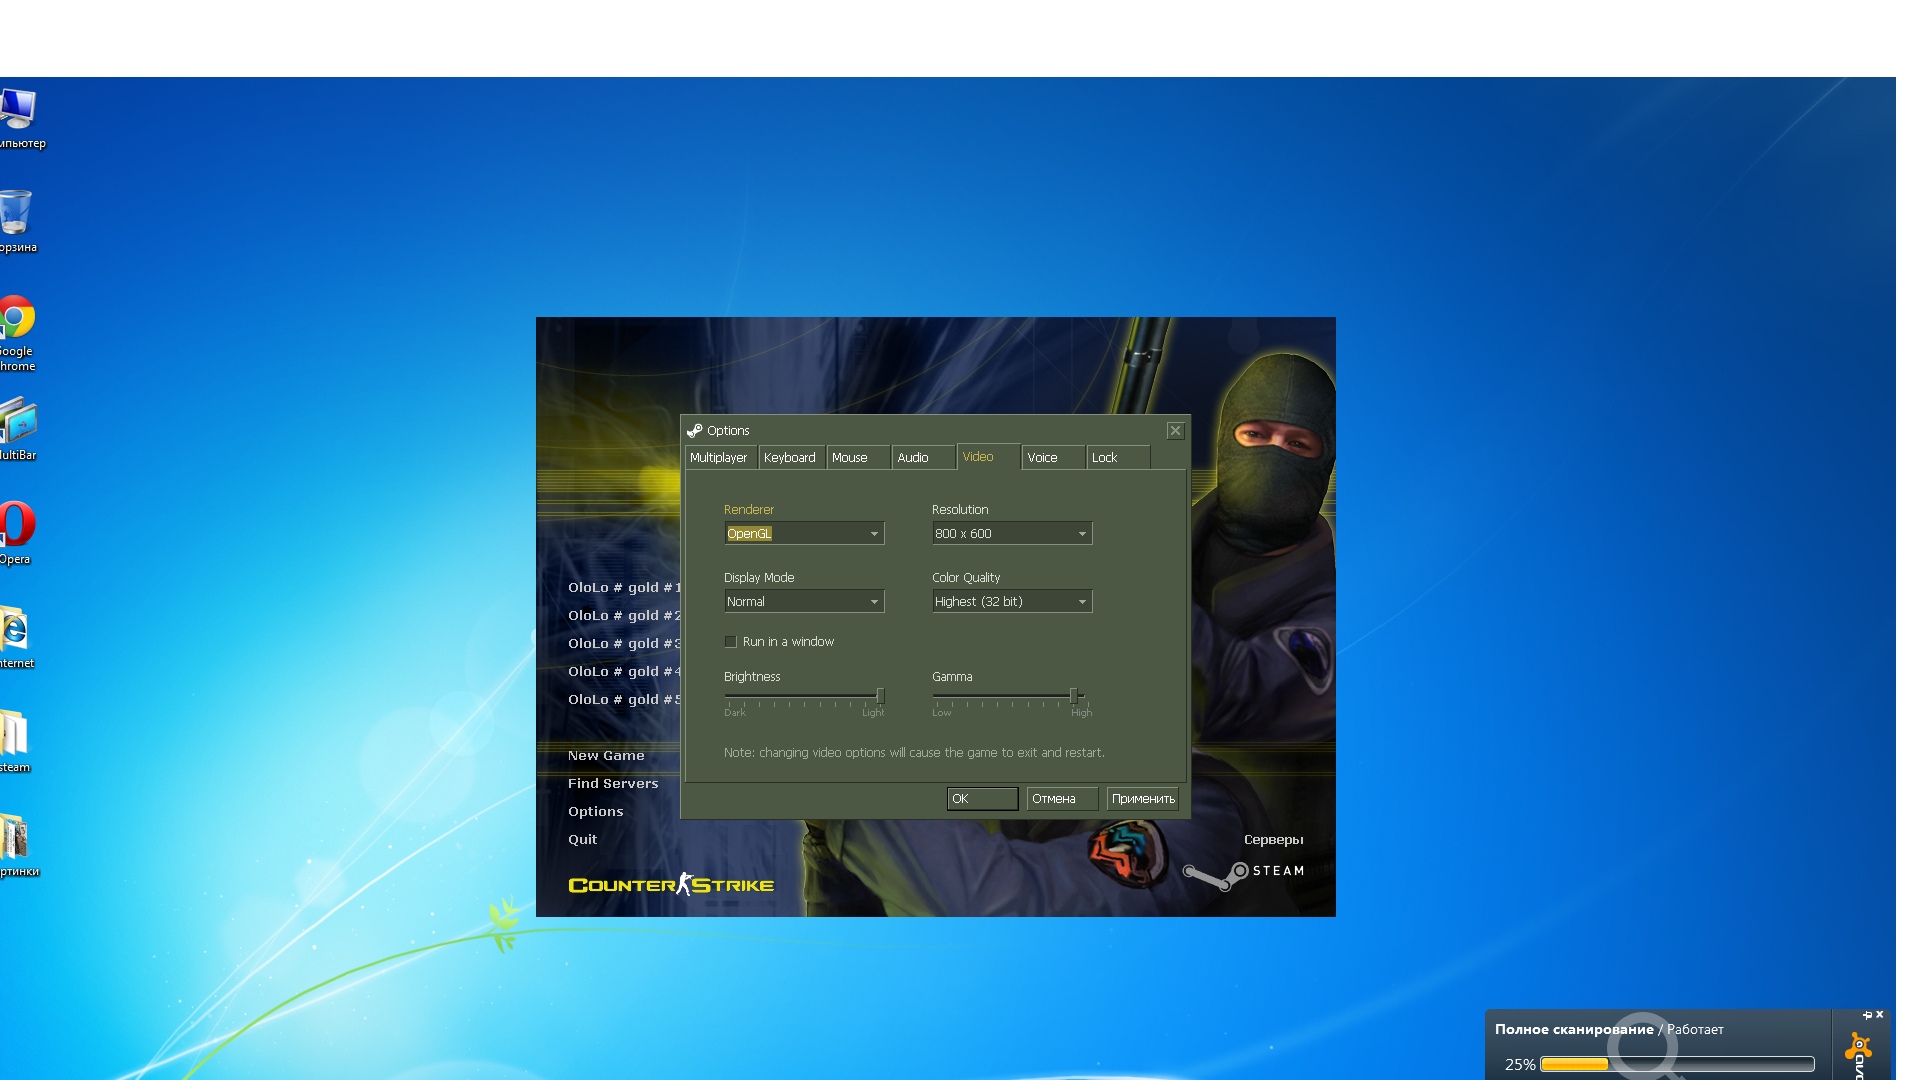
Task: Open the Resolution 800 x 600 dropdown
Action: pos(1012,533)
